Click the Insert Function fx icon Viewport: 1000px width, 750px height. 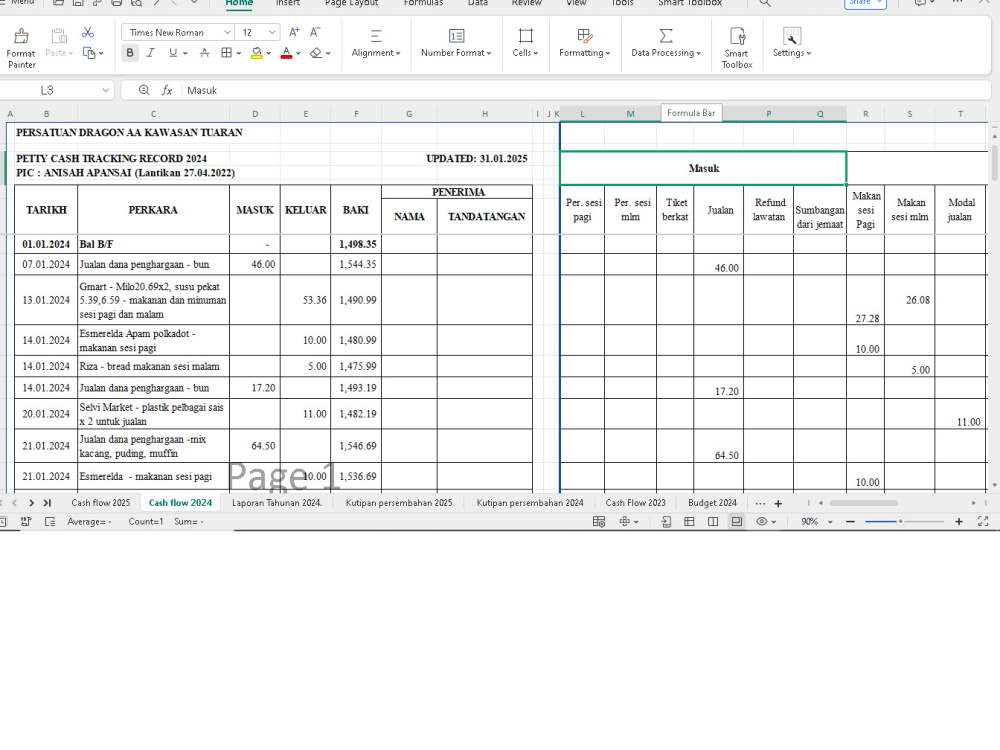click(x=166, y=91)
